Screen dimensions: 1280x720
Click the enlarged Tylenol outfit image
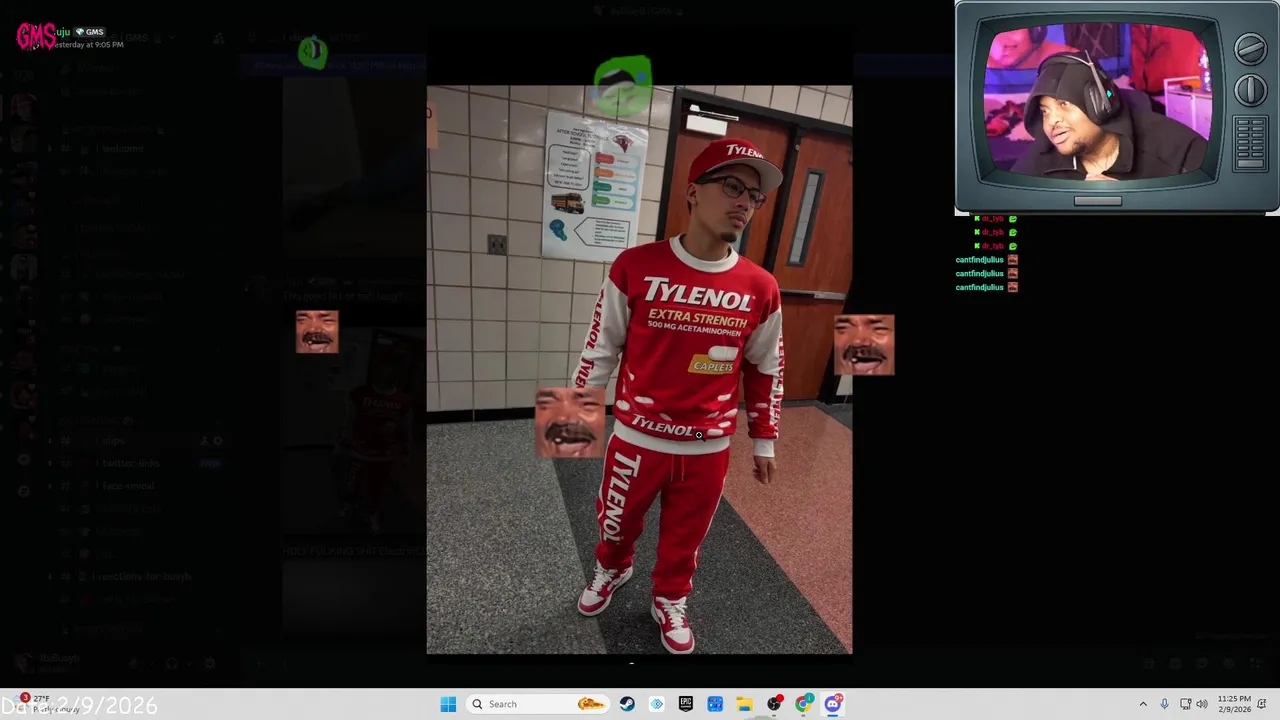639,370
